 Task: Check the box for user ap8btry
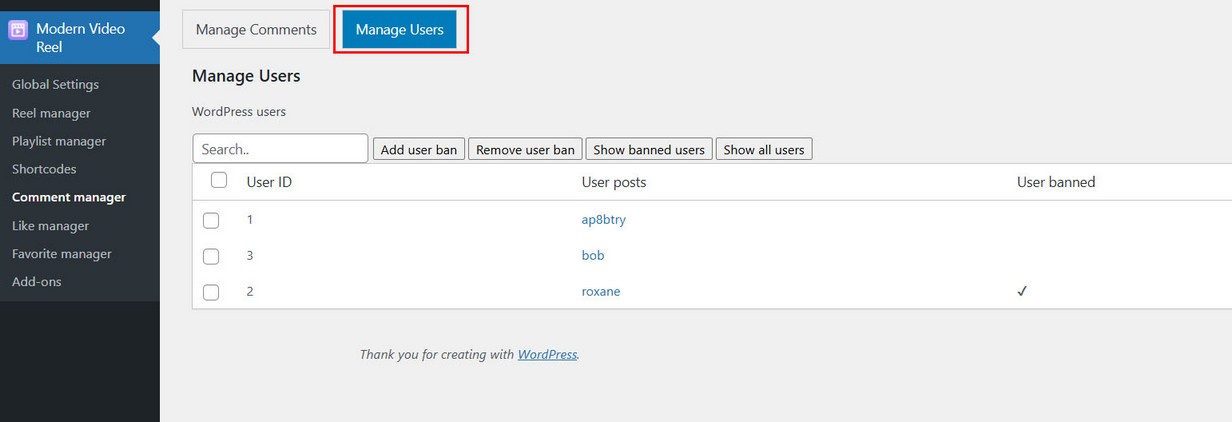211,220
